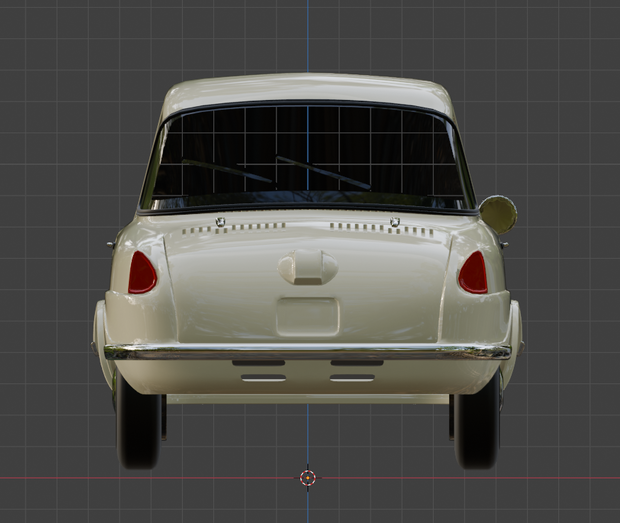Click the left row of vent louvers

[234, 228]
